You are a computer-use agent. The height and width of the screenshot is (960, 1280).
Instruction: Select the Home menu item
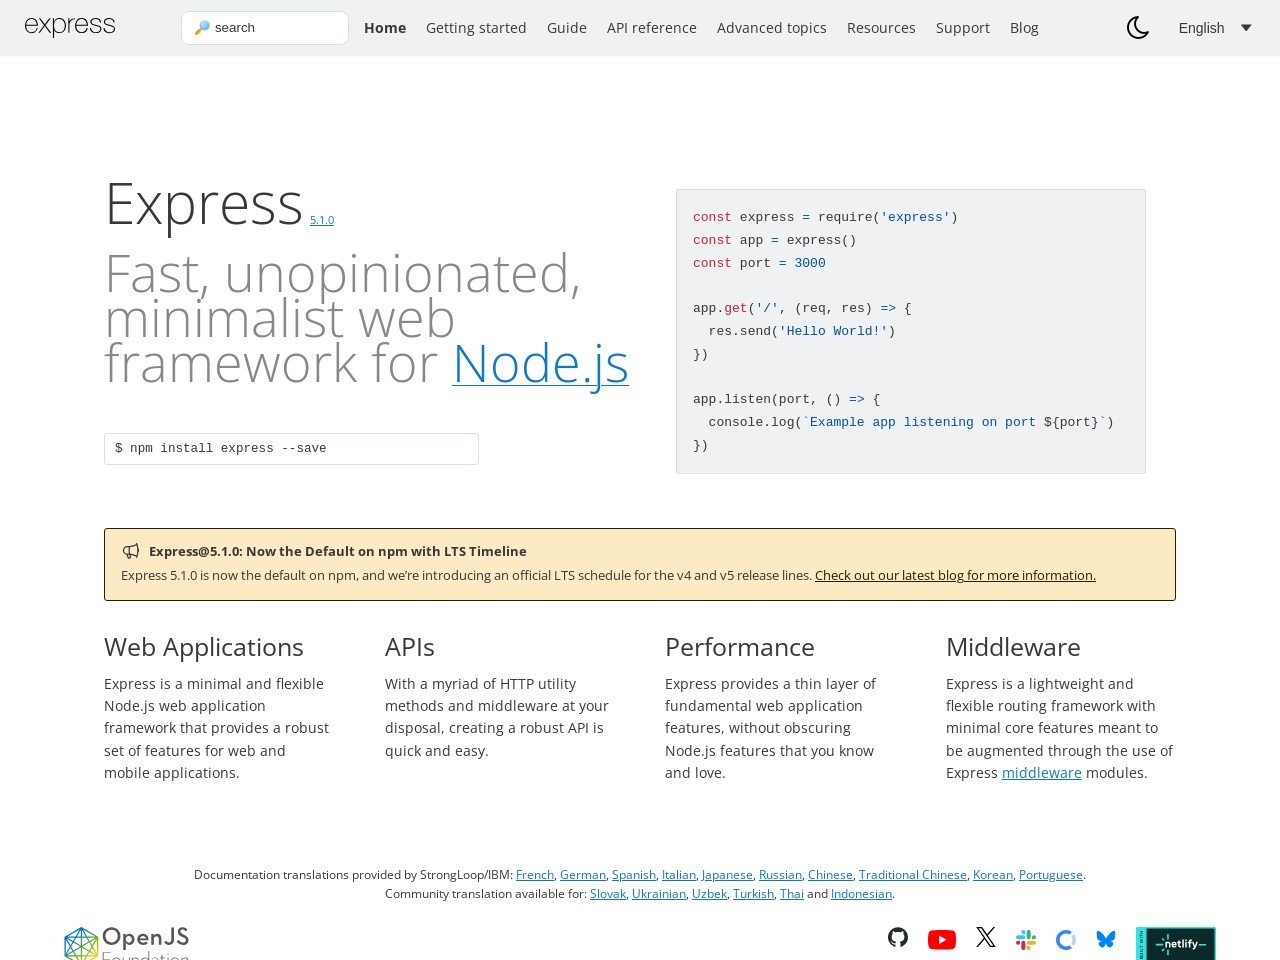[x=385, y=28]
